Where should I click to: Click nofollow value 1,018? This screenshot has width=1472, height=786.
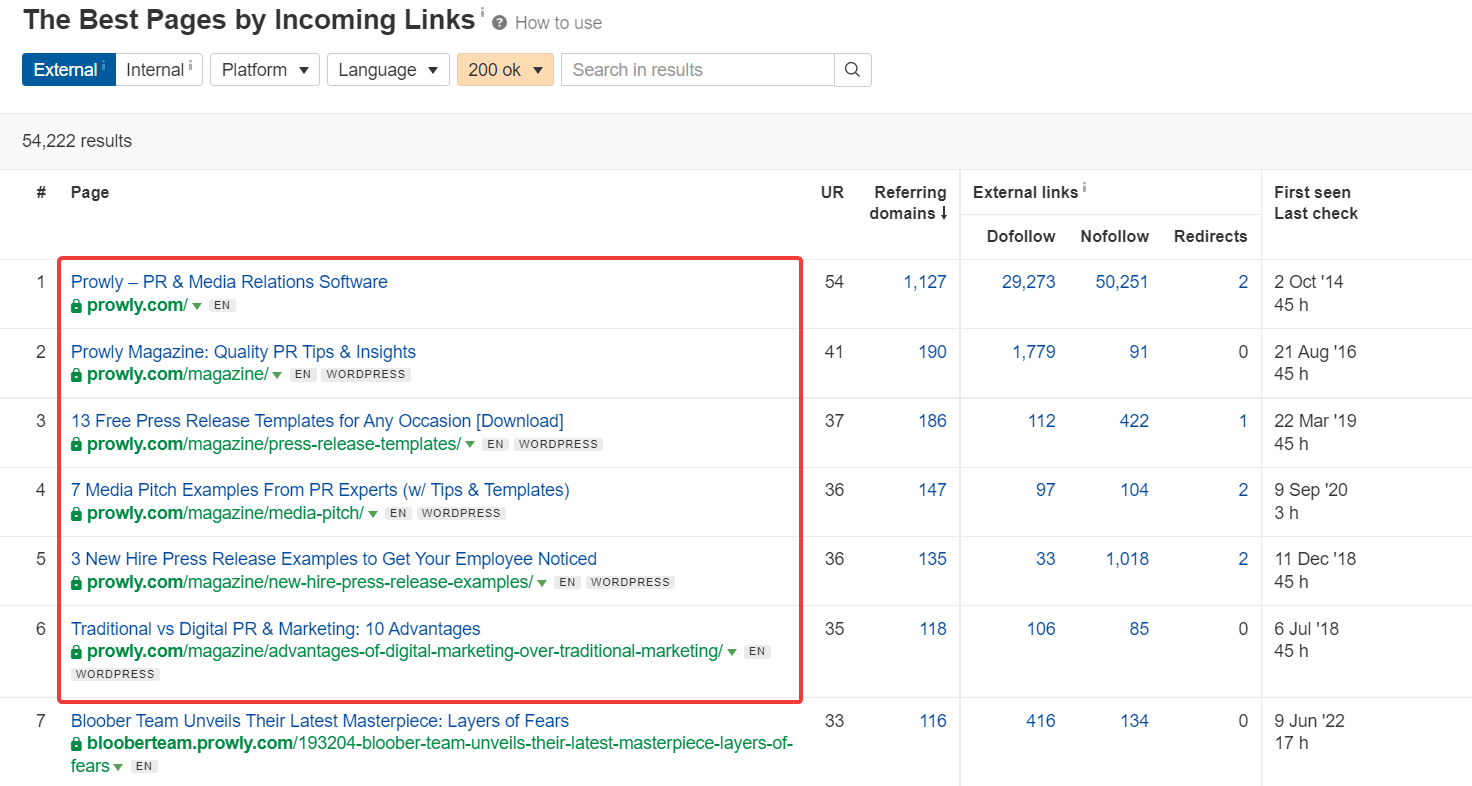(1127, 559)
